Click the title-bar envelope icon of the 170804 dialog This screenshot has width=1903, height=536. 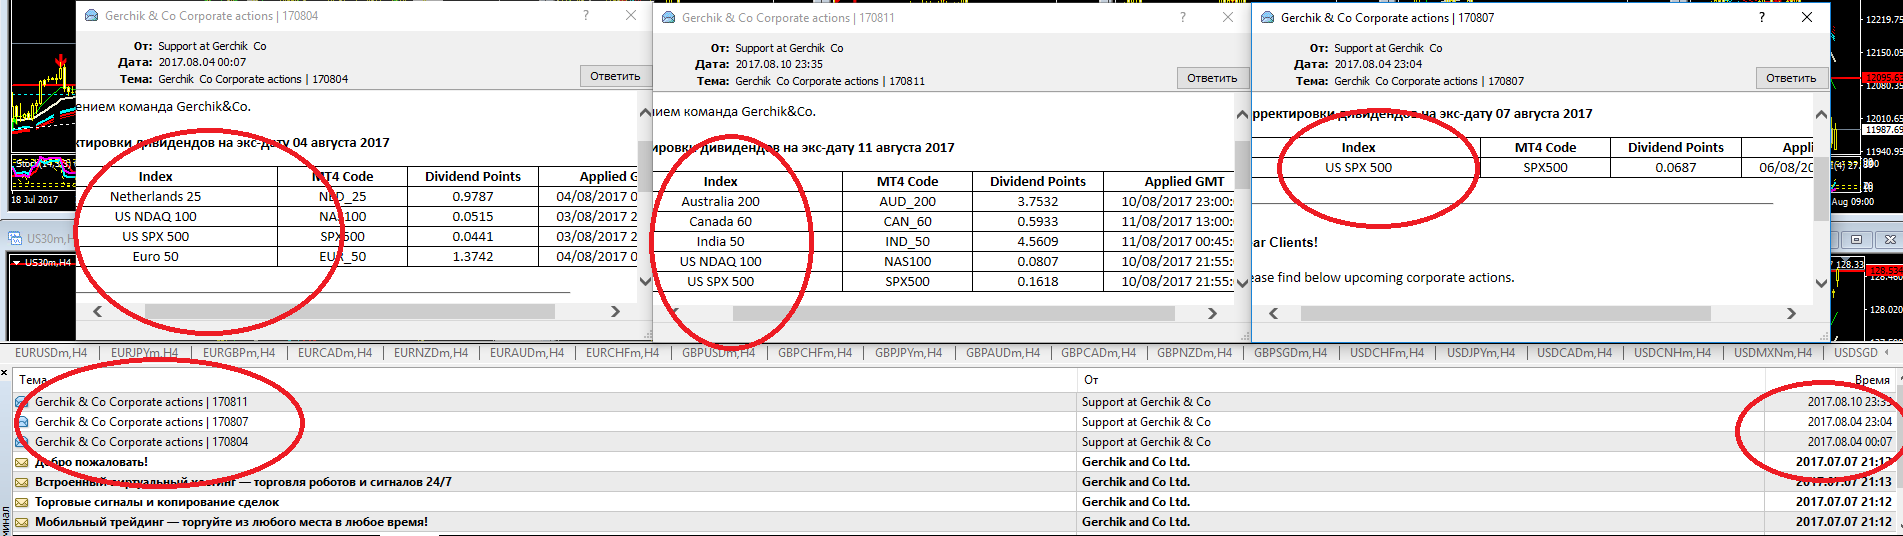(x=92, y=15)
